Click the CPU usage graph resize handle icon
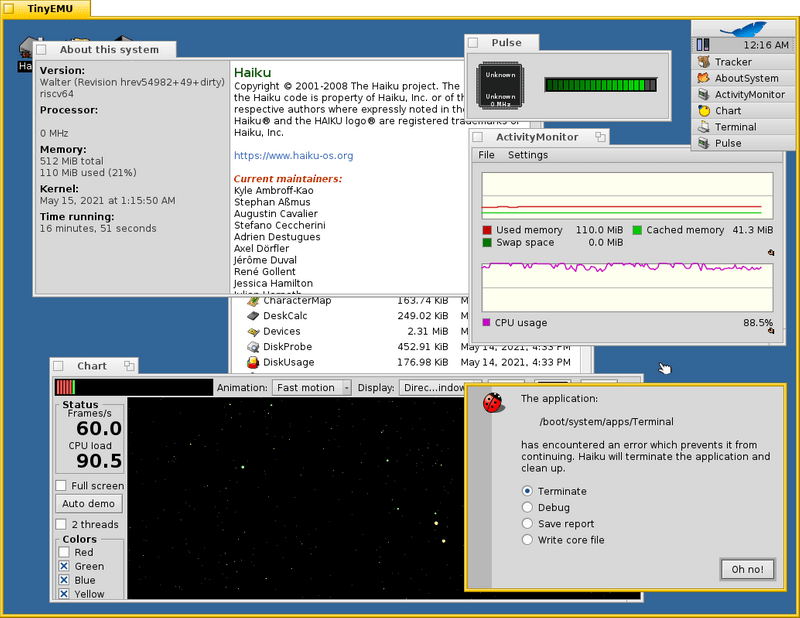Viewport: 800px width, 618px height. point(771,331)
